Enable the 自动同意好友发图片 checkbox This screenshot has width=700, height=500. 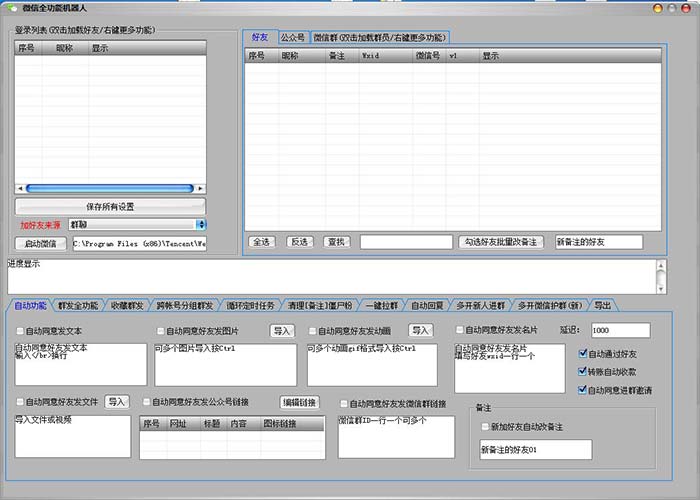160,331
